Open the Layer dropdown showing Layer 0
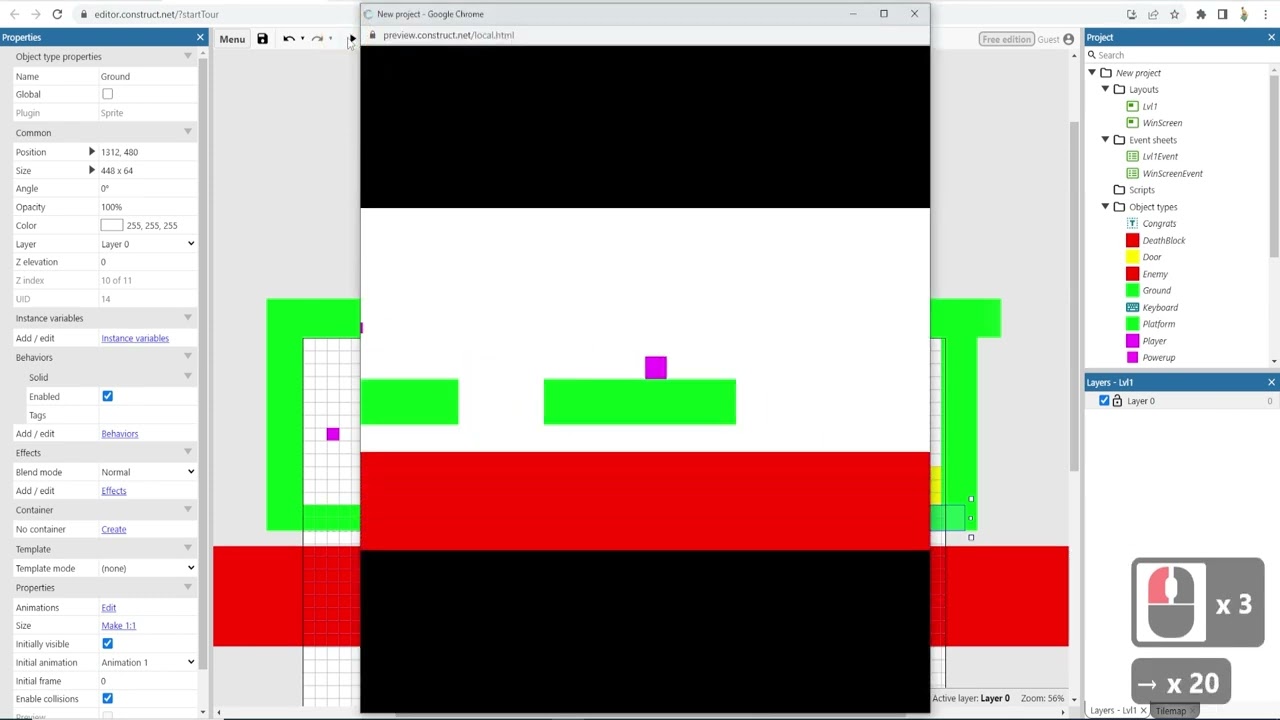The width and height of the screenshot is (1280, 720). pos(148,244)
